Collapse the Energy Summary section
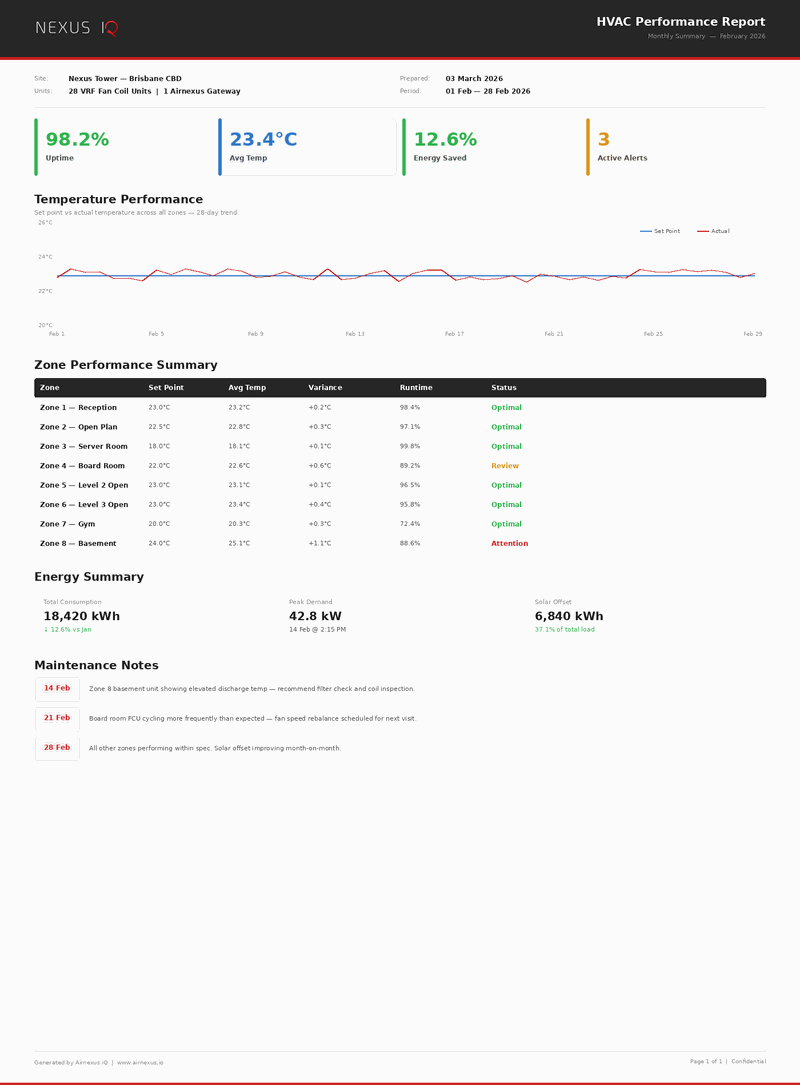Viewport: 800px width, 1085px height. tap(87, 577)
